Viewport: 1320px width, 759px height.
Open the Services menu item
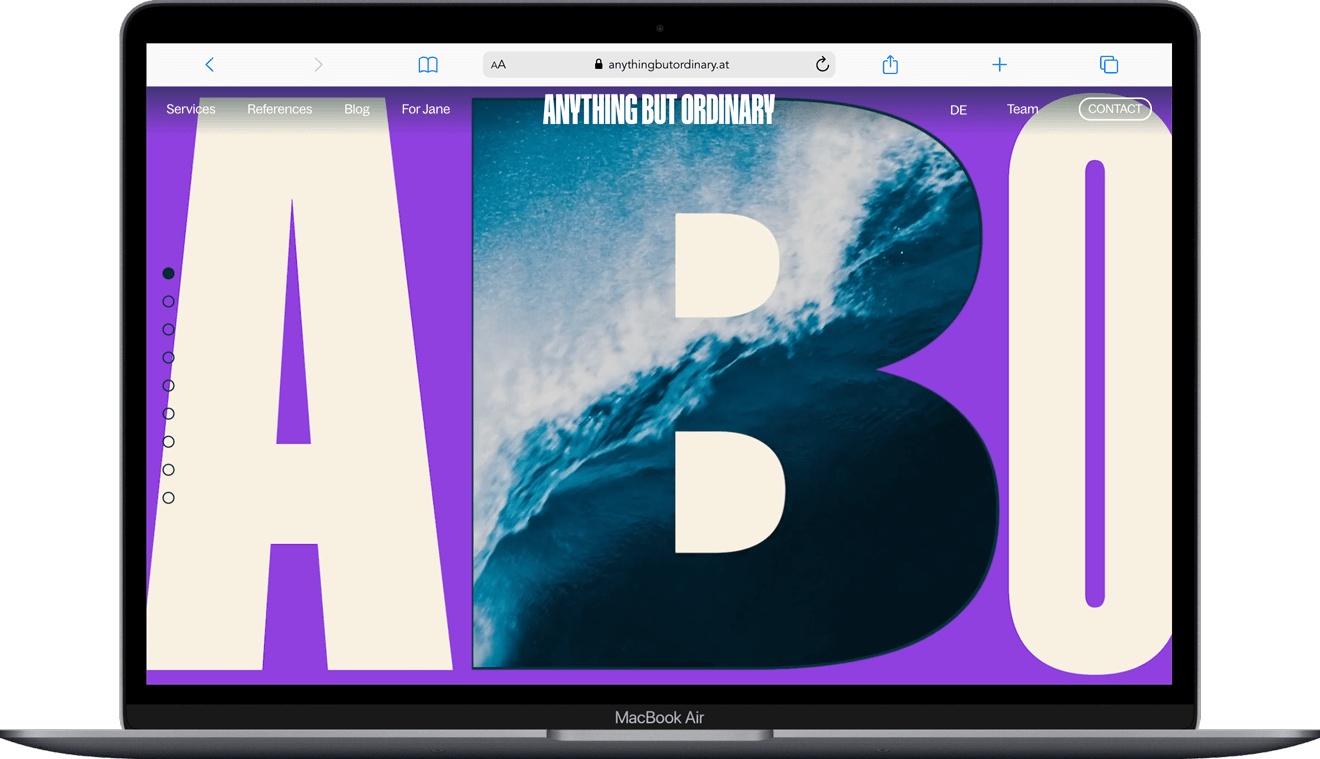(191, 109)
